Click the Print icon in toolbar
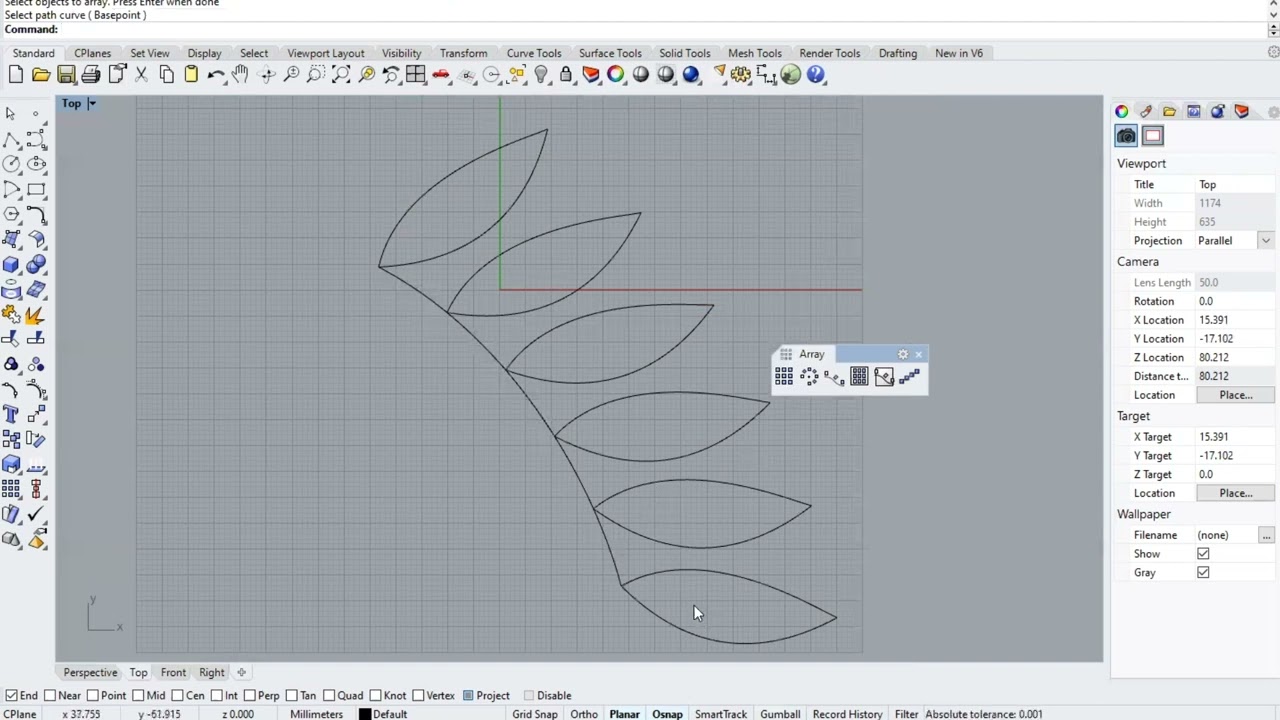The image size is (1280, 720). point(91,75)
